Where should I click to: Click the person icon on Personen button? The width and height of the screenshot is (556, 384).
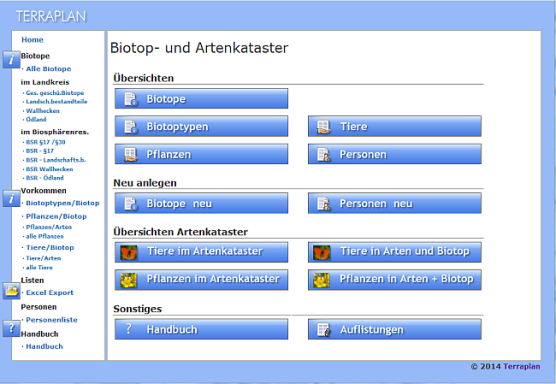pos(324,155)
